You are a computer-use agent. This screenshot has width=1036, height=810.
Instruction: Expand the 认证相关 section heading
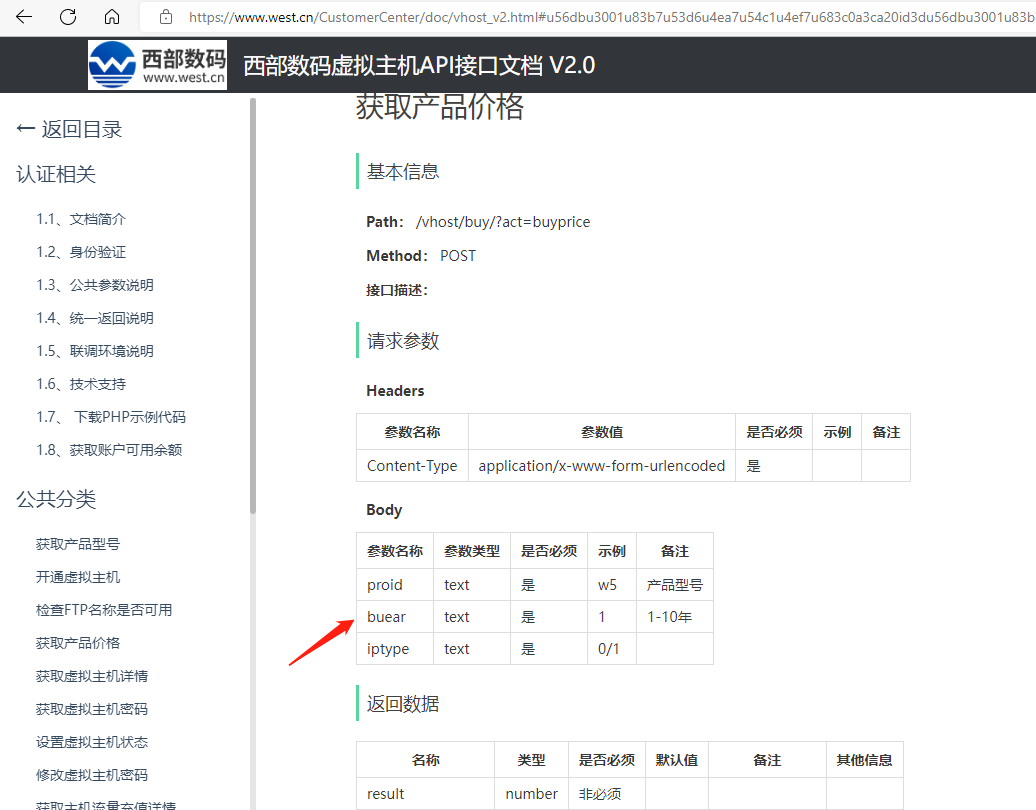[x=56, y=174]
